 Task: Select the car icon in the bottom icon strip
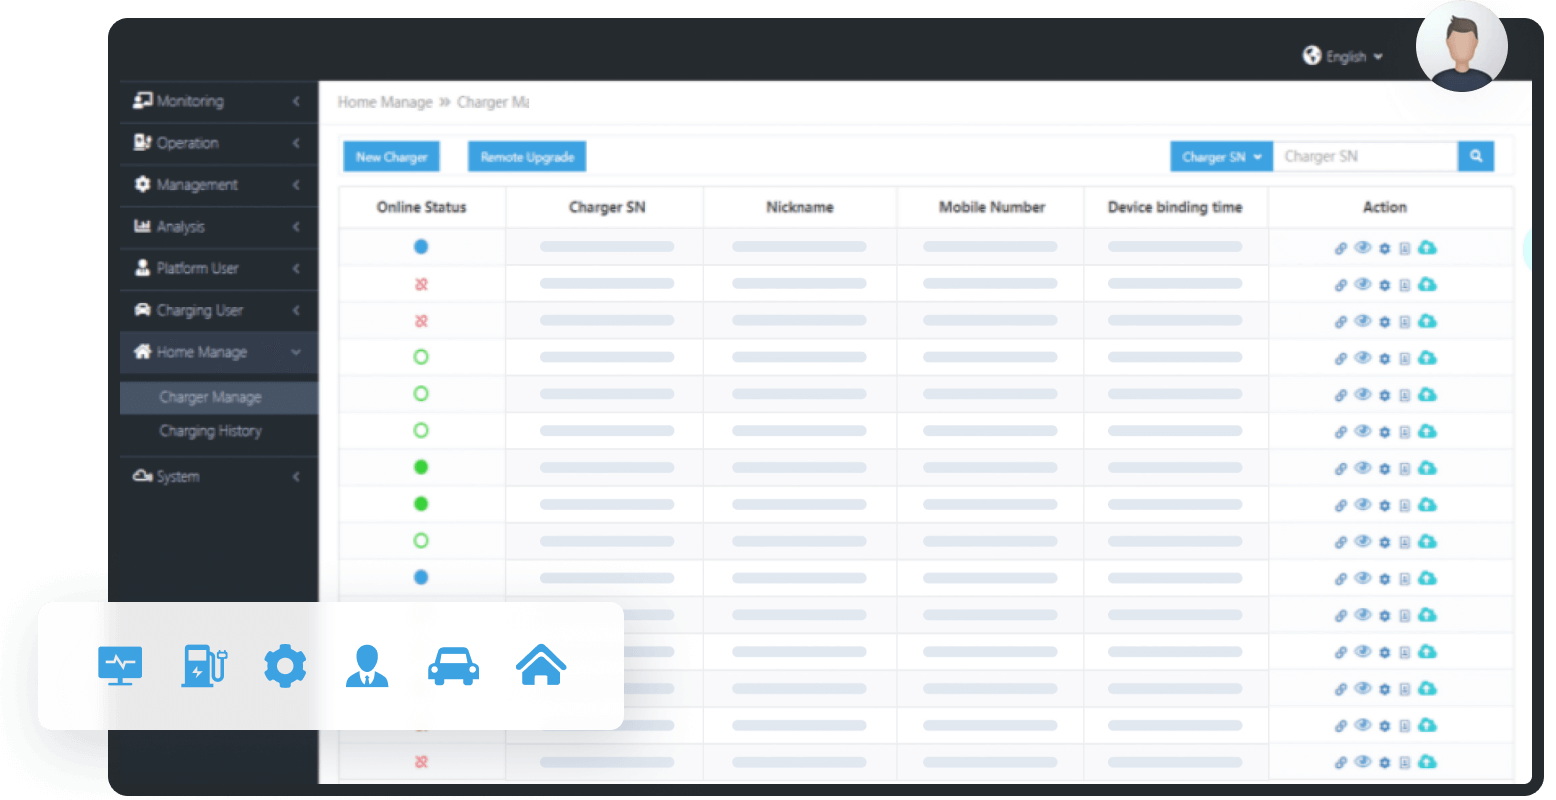pos(454,665)
